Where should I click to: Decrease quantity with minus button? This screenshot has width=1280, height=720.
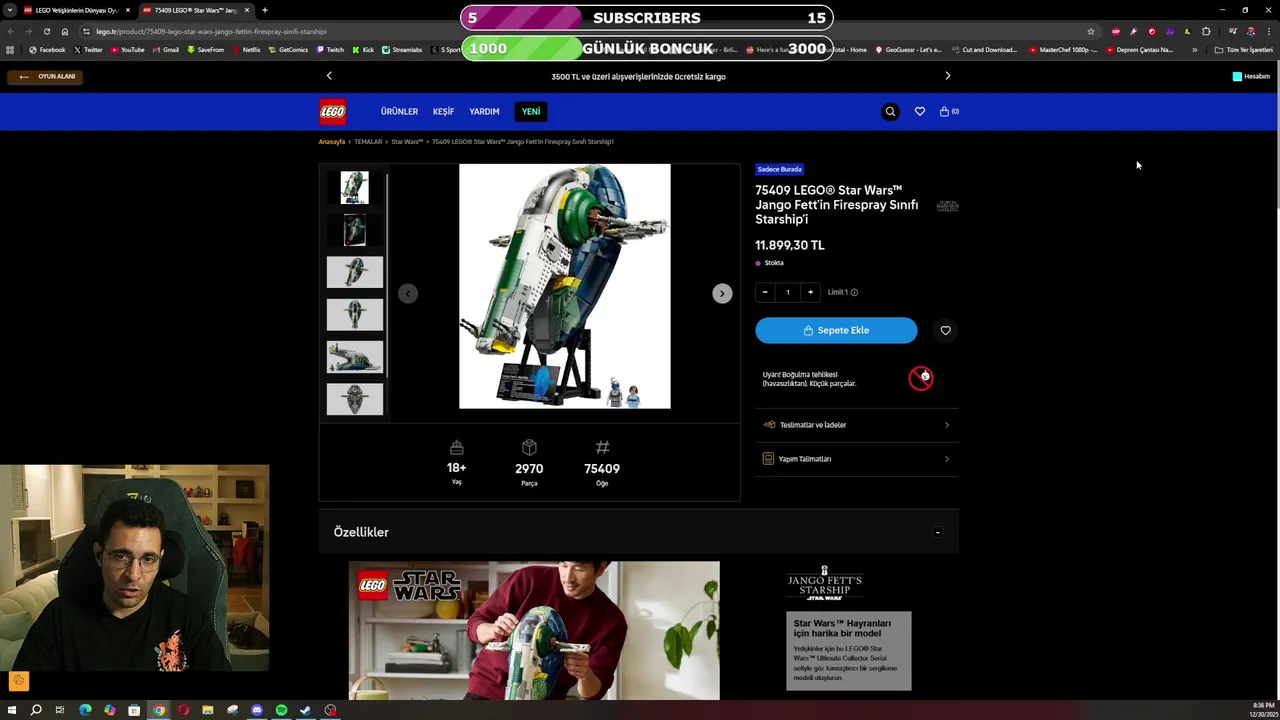(765, 292)
